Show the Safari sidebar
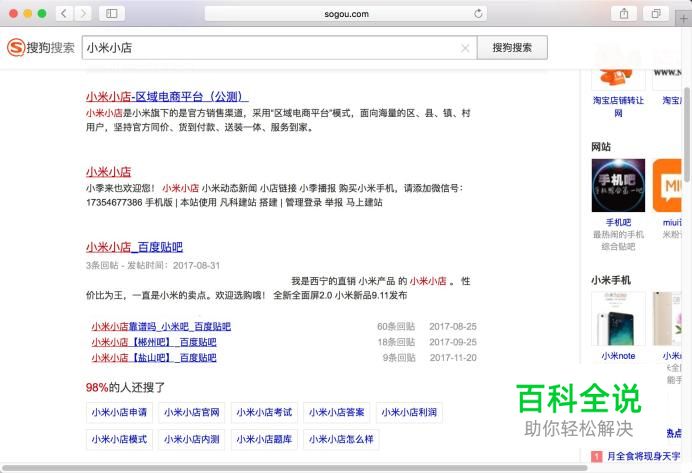692x473 pixels. (x=112, y=14)
